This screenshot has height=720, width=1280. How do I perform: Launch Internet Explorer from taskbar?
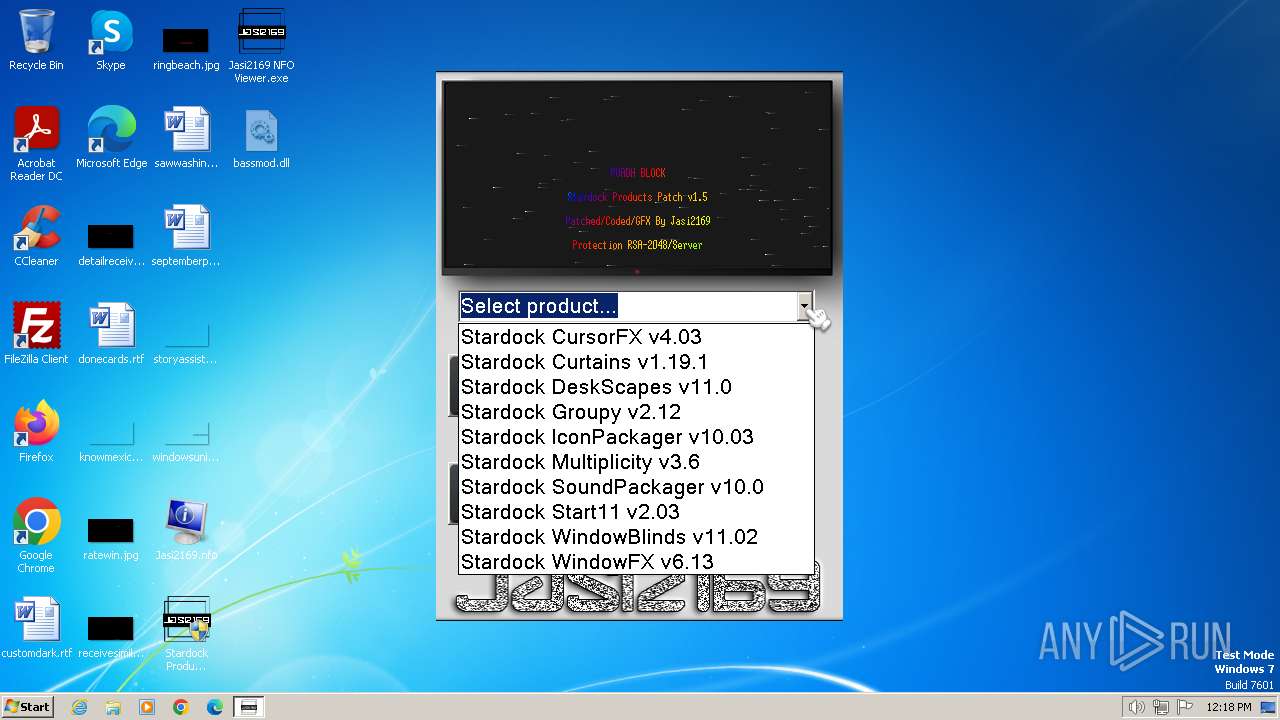point(79,707)
